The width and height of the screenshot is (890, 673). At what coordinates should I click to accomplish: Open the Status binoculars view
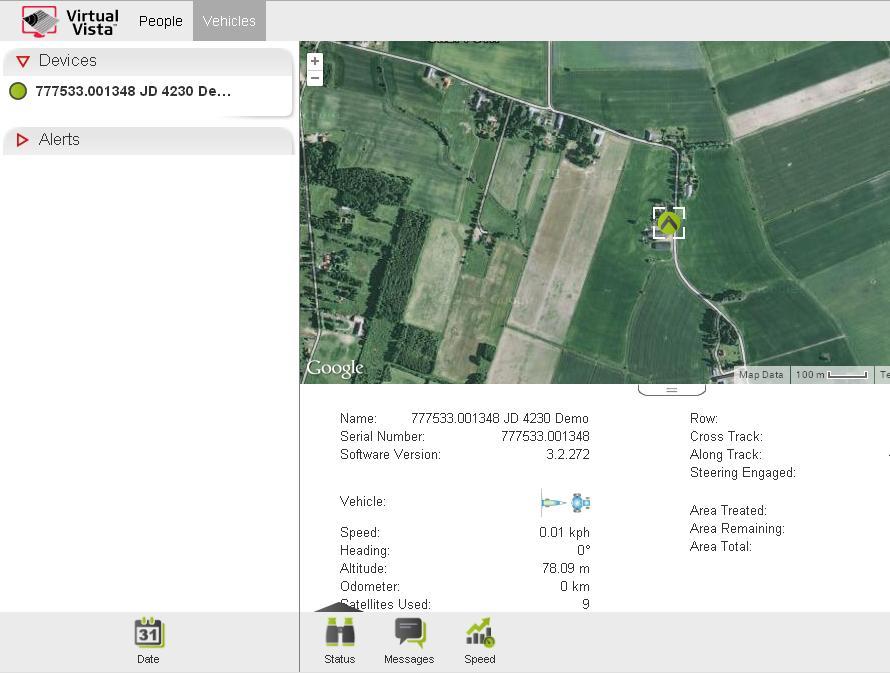[340, 634]
